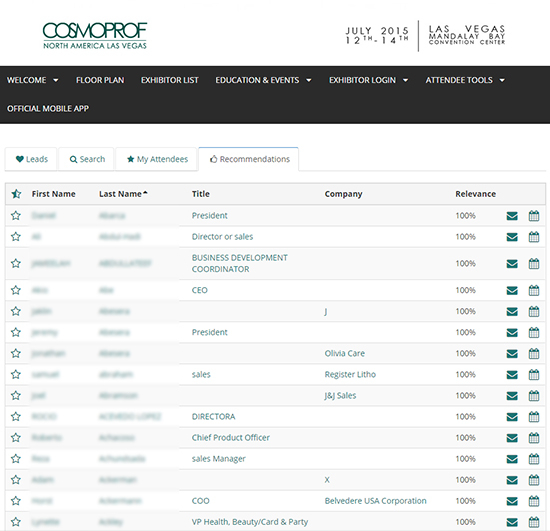Click the Cosmoprof North America logo

tap(95, 35)
